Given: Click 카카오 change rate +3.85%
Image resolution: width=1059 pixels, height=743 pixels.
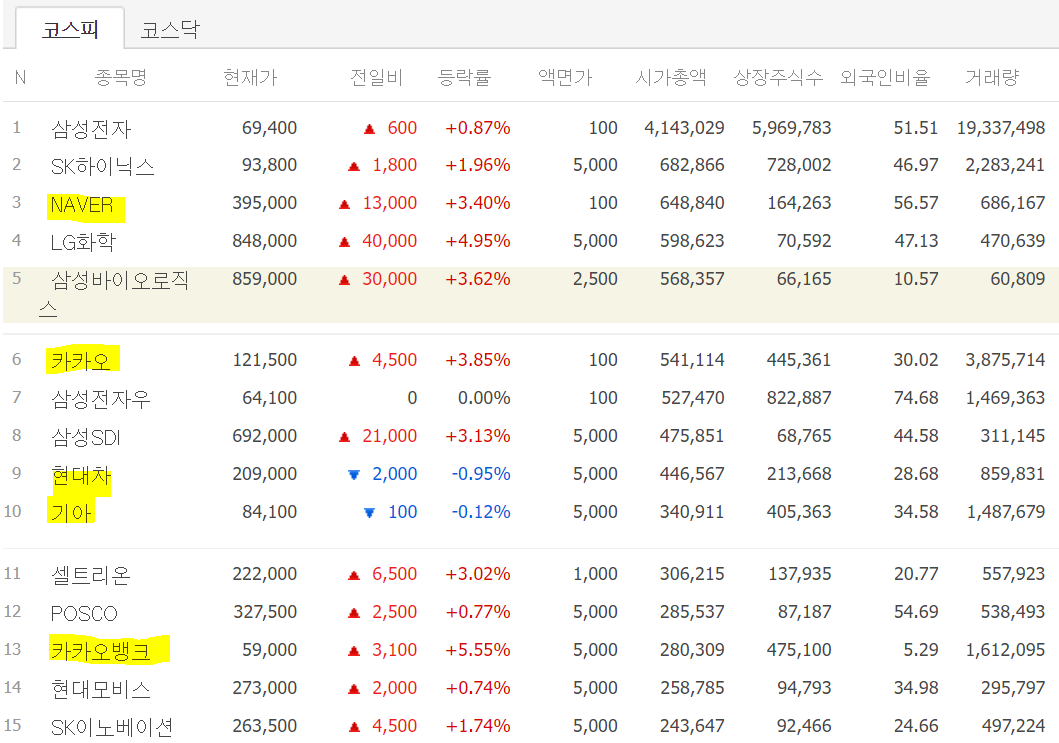Looking at the screenshot, I should pyautogui.click(x=477, y=359).
